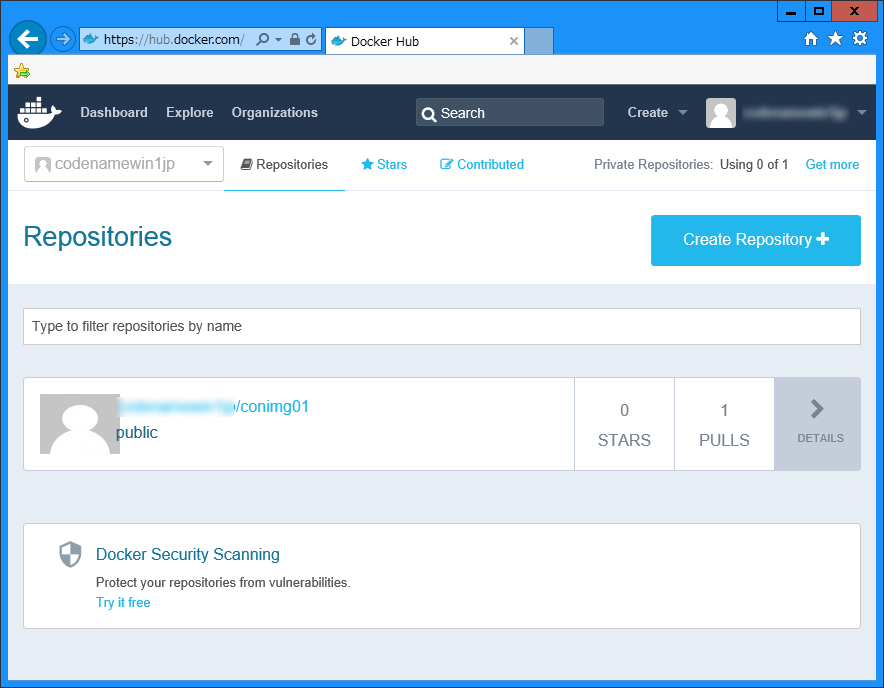Click the Private Repositories usage text

click(691, 164)
